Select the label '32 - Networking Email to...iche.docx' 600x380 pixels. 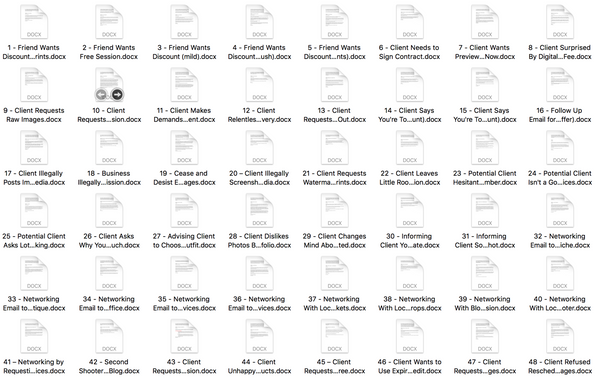pos(560,241)
